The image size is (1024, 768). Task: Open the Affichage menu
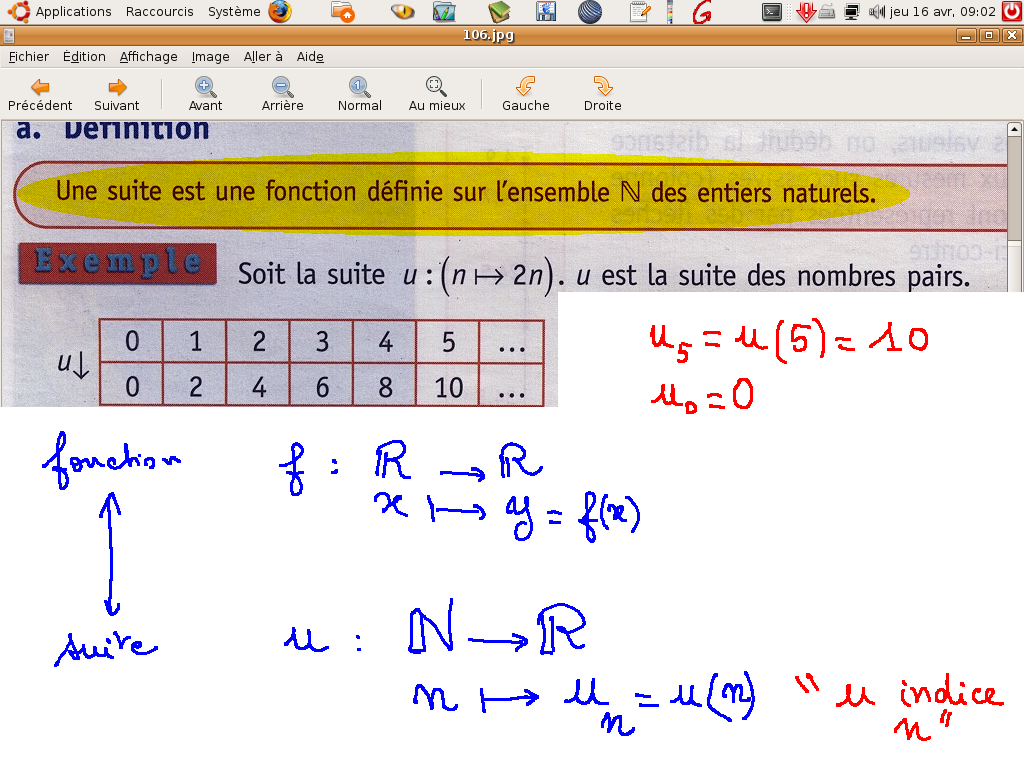[148, 57]
